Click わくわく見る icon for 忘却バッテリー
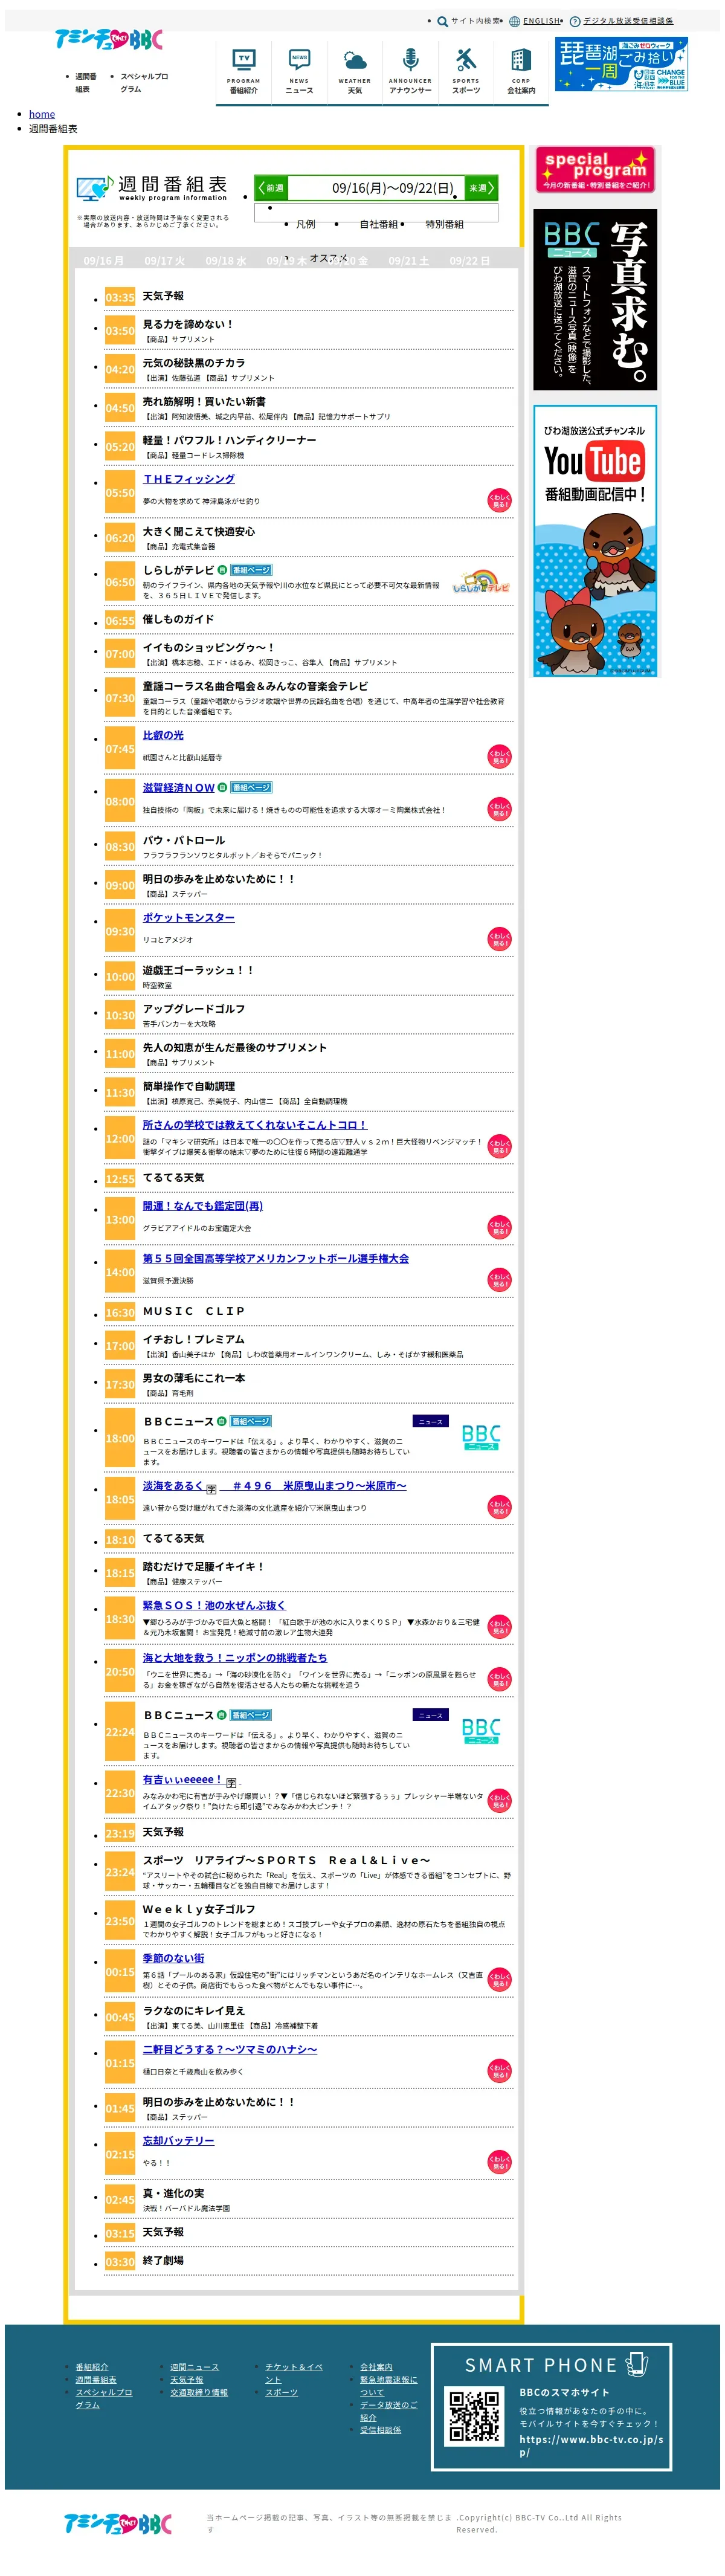The image size is (725, 2576). coord(499,2161)
